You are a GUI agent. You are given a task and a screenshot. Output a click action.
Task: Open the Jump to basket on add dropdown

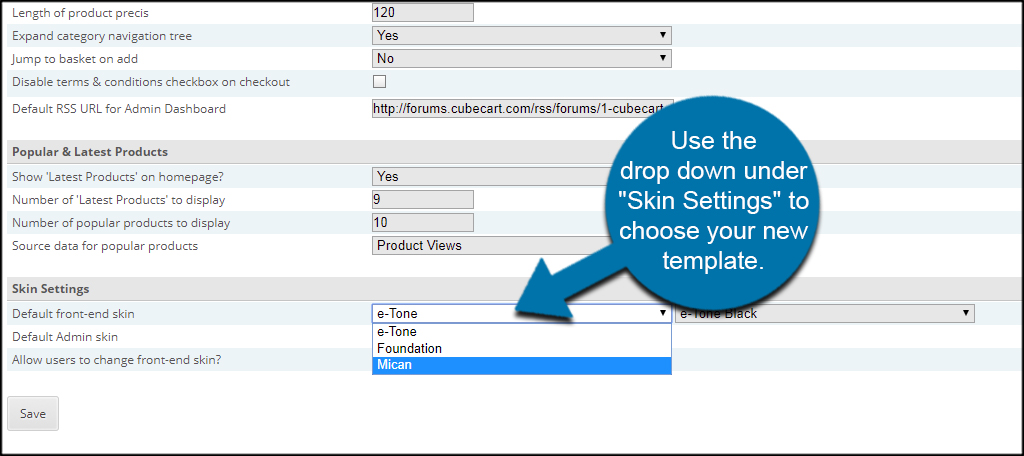coord(520,59)
